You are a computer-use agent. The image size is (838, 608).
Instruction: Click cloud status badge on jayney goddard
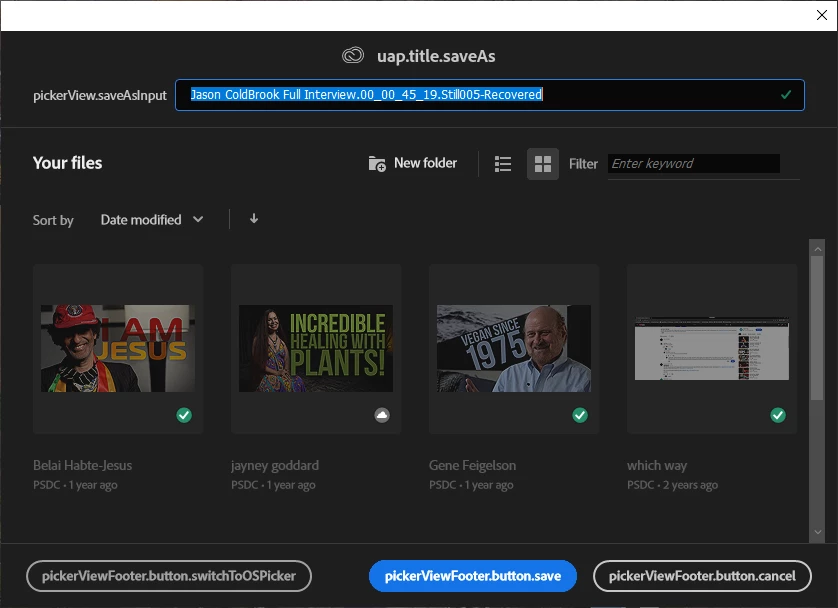[x=382, y=415]
